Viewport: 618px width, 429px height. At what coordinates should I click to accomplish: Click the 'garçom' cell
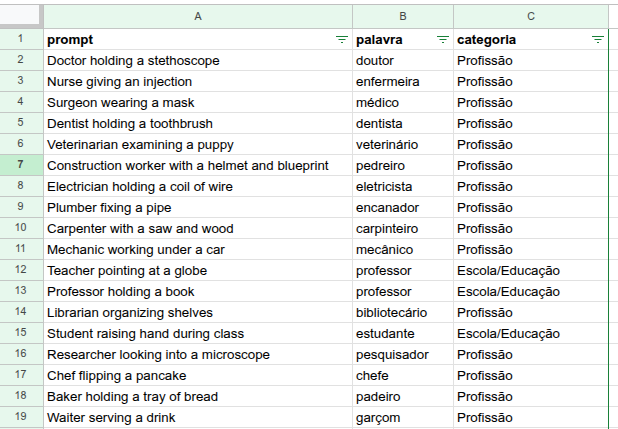(x=403, y=418)
